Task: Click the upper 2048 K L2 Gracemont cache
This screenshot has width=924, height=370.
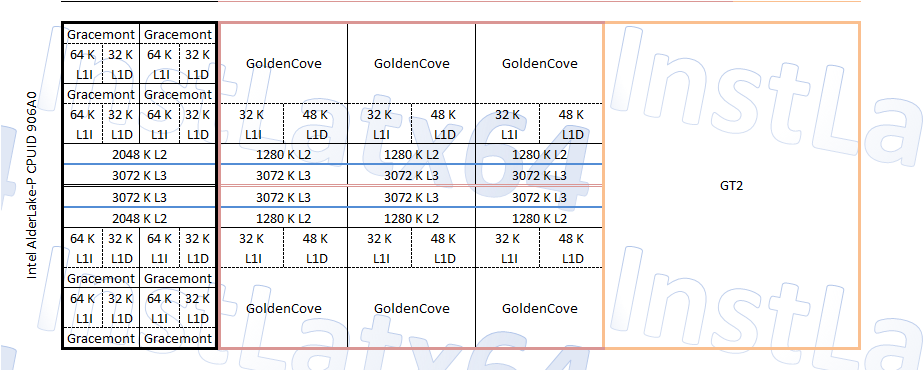Action: 140,154
